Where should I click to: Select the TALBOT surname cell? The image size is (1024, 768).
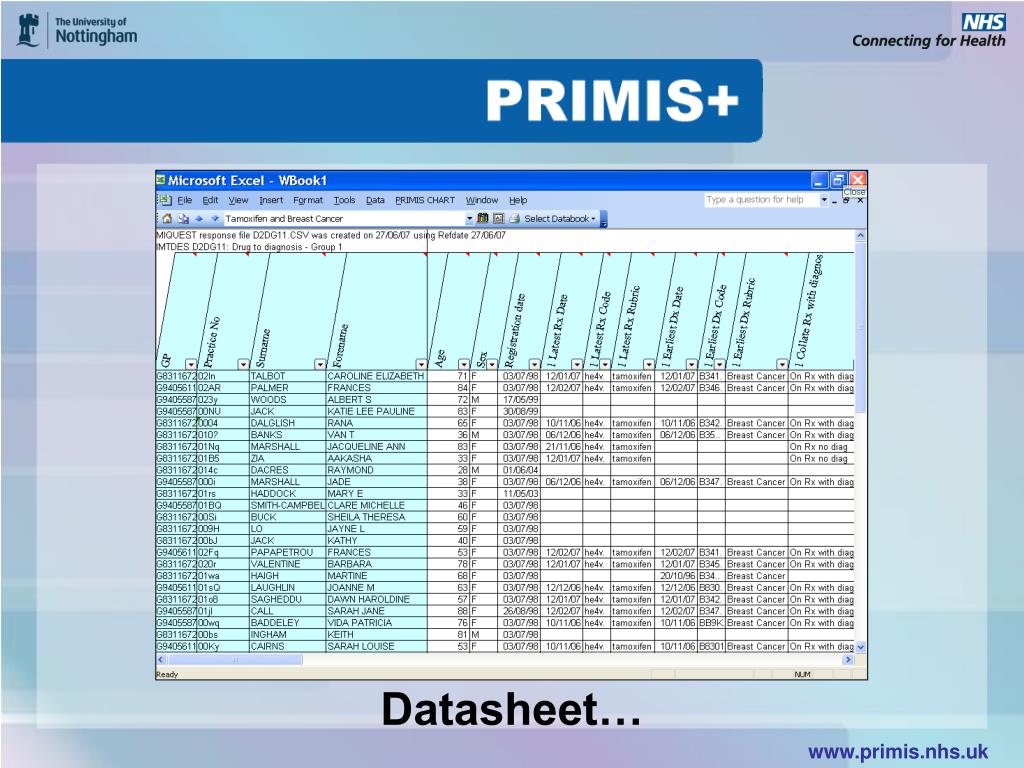pyautogui.click(x=287, y=376)
